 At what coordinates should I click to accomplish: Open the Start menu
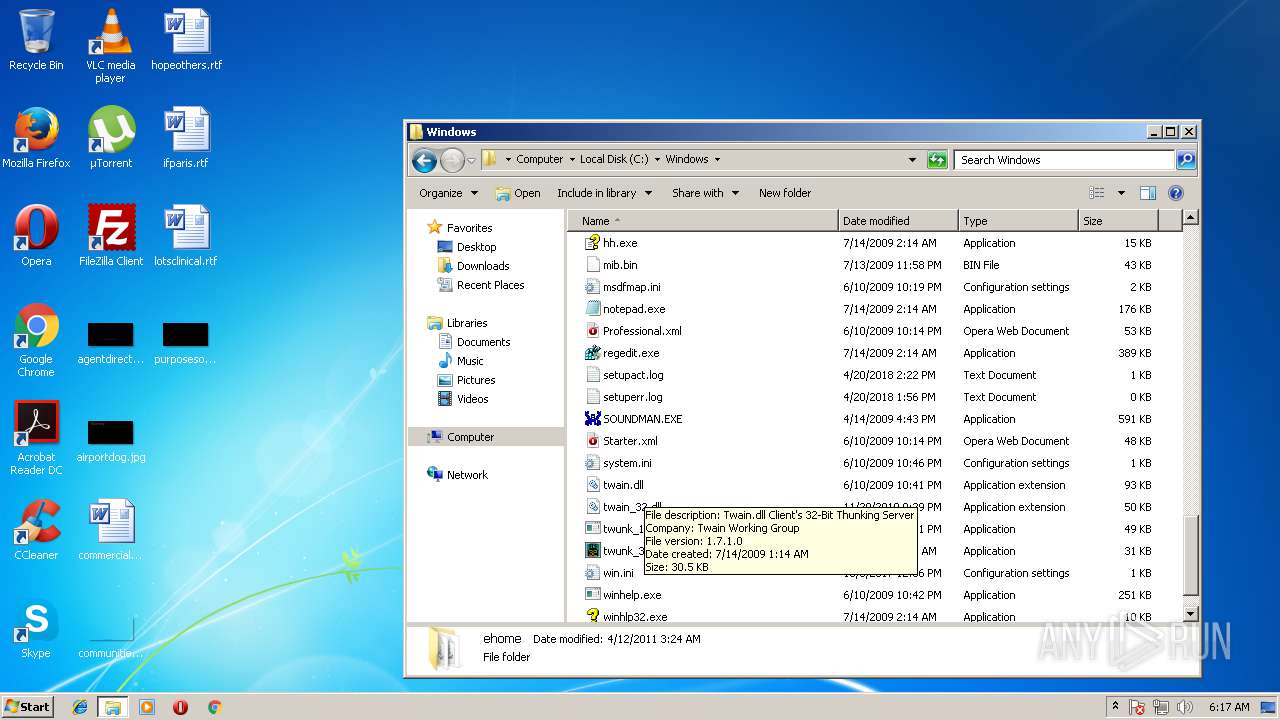point(27,707)
